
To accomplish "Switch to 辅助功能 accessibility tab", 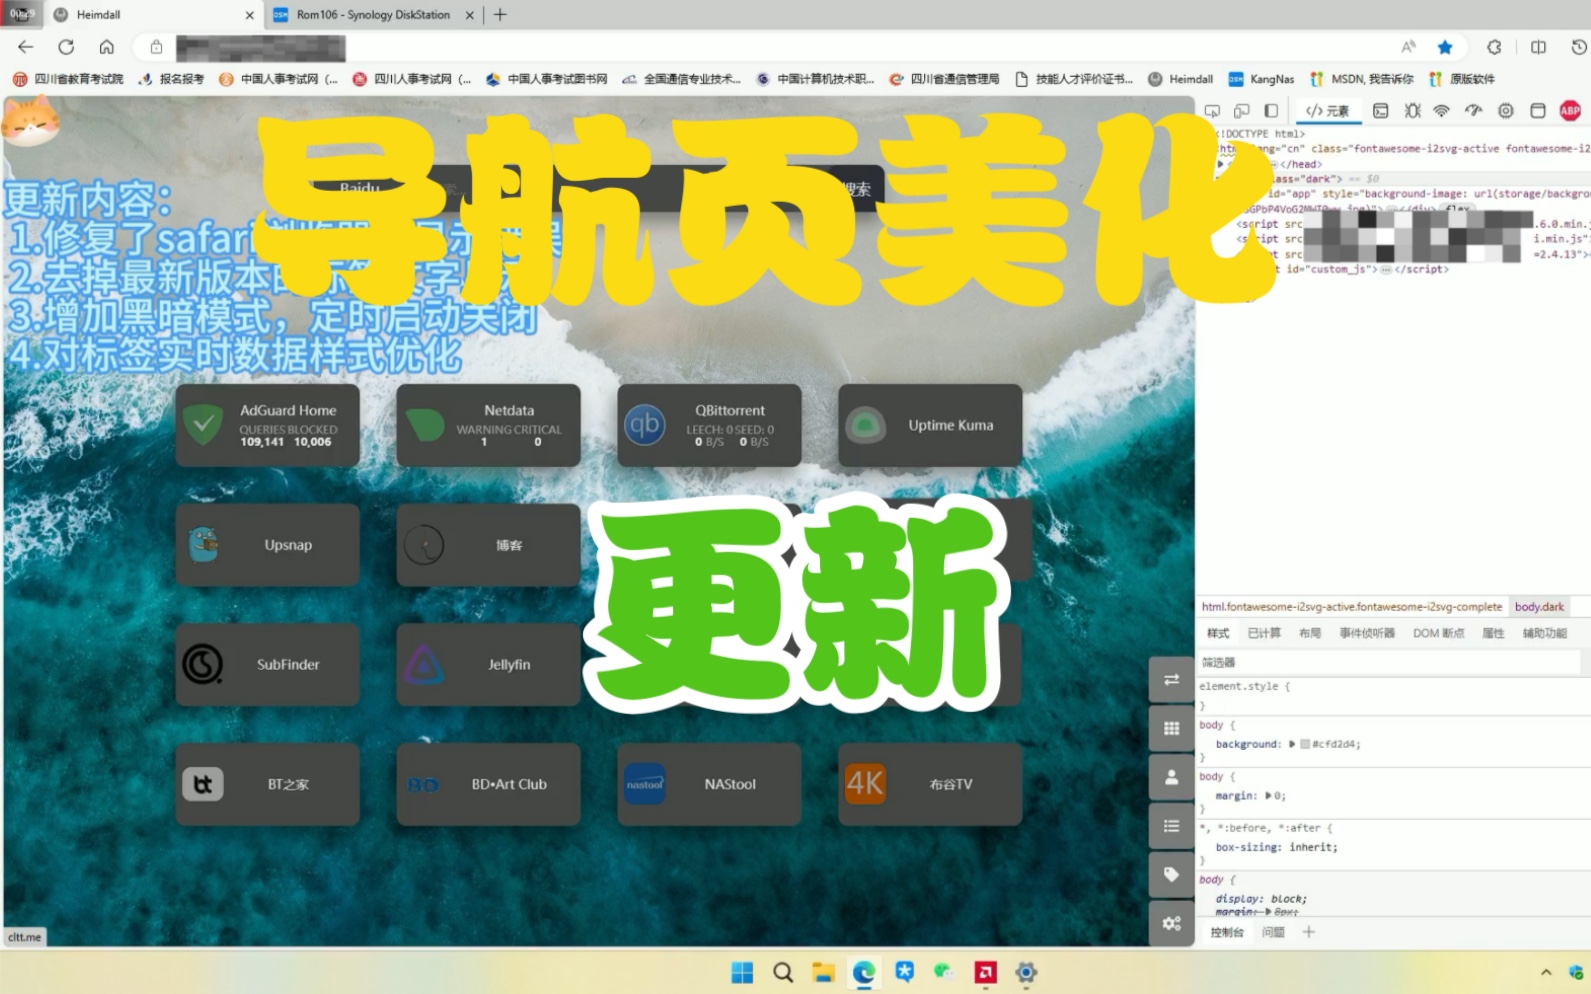I will click(x=1545, y=633).
